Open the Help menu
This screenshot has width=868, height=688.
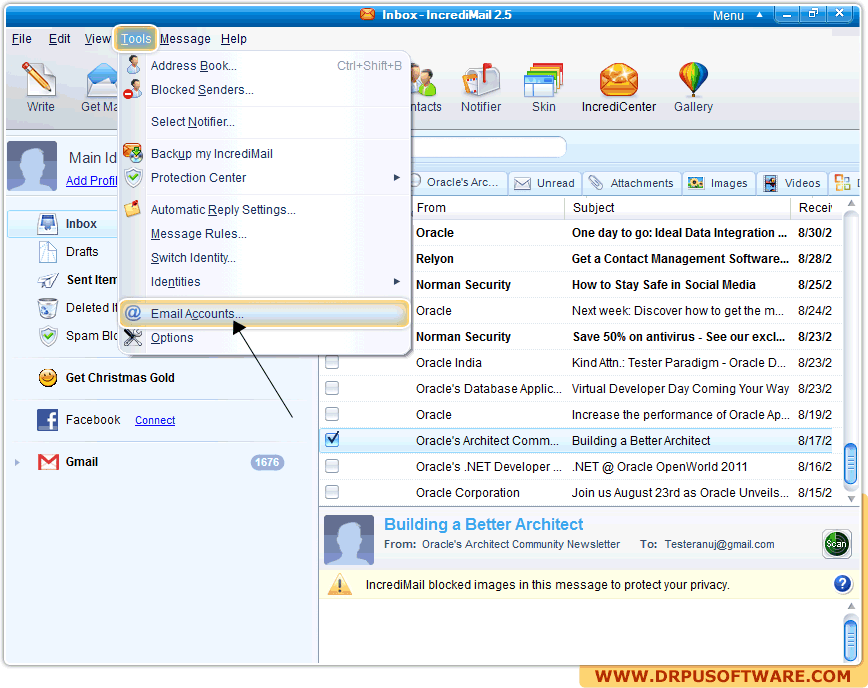click(x=234, y=39)
